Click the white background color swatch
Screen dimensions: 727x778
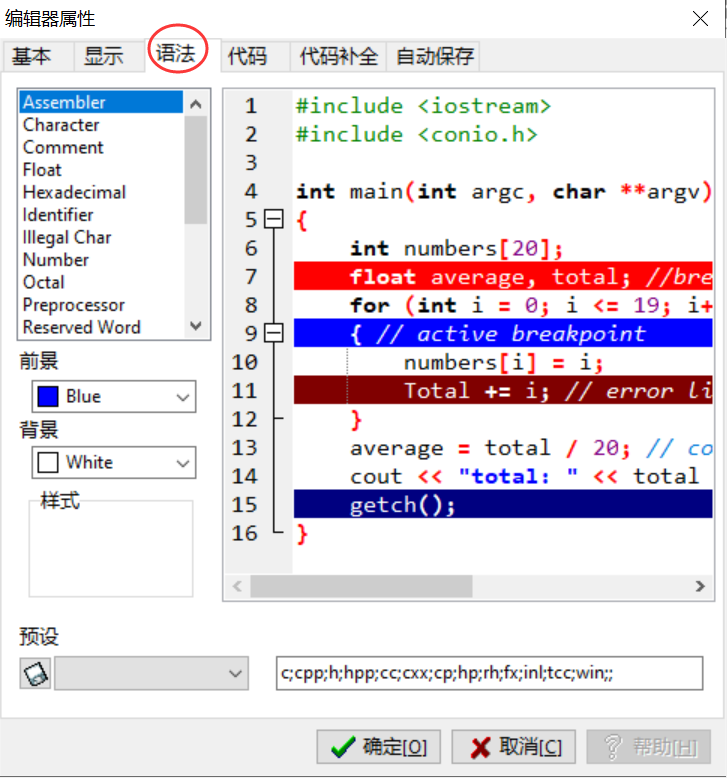click(48, 462)
